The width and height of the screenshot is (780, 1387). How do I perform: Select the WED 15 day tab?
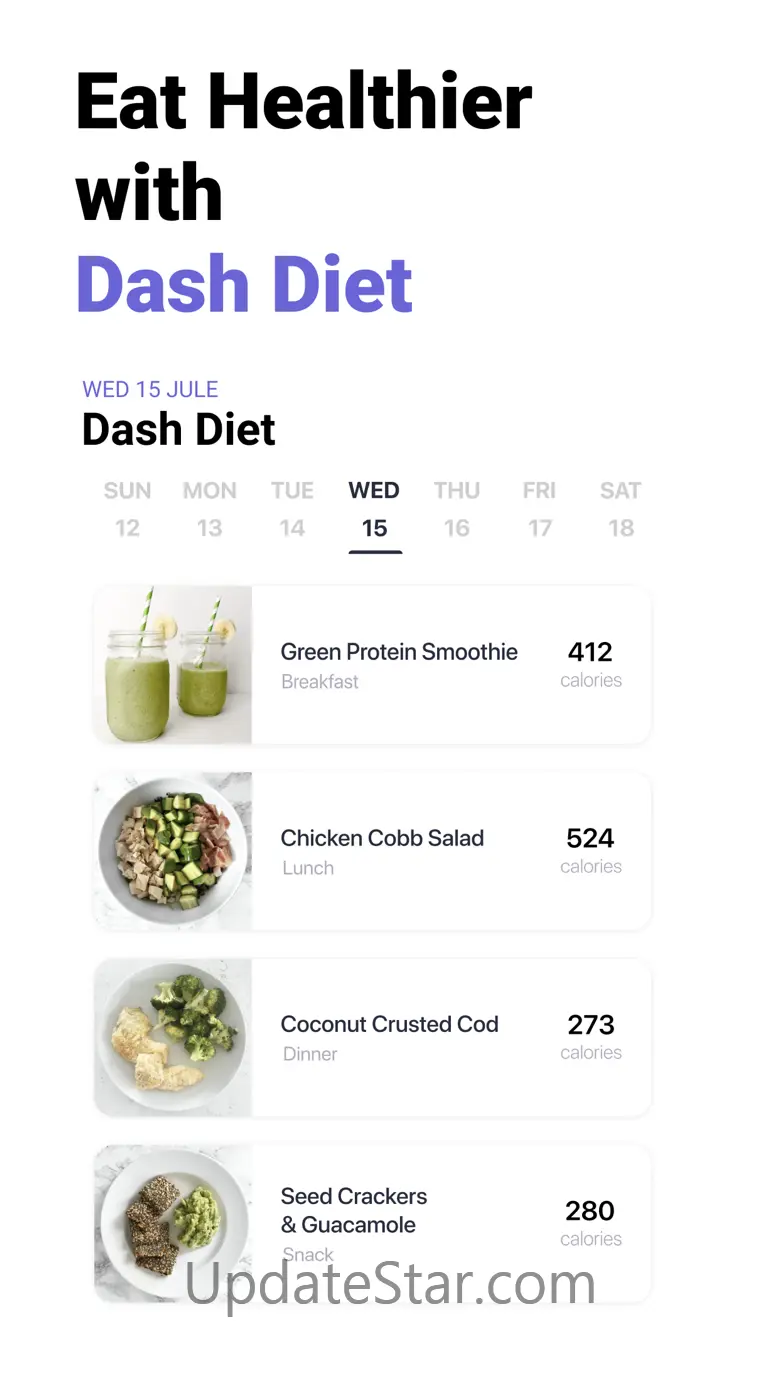coord(374,511)
